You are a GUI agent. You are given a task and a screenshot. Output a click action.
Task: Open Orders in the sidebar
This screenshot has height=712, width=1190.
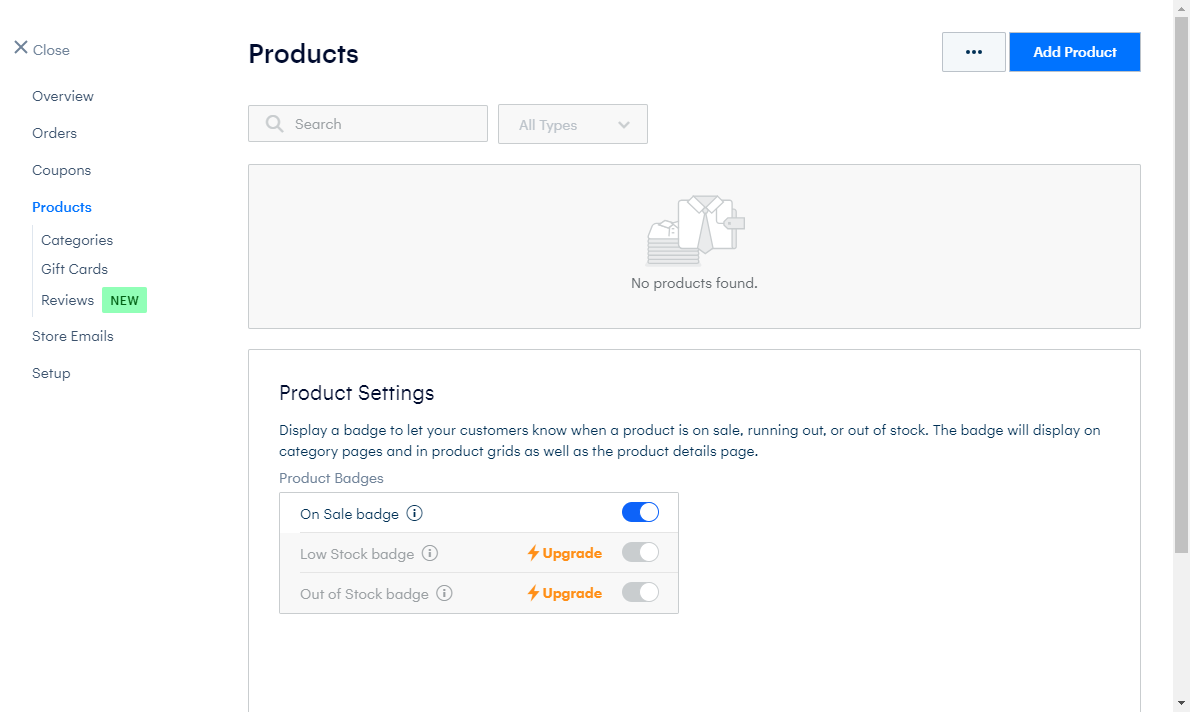(x=55, y=133)
